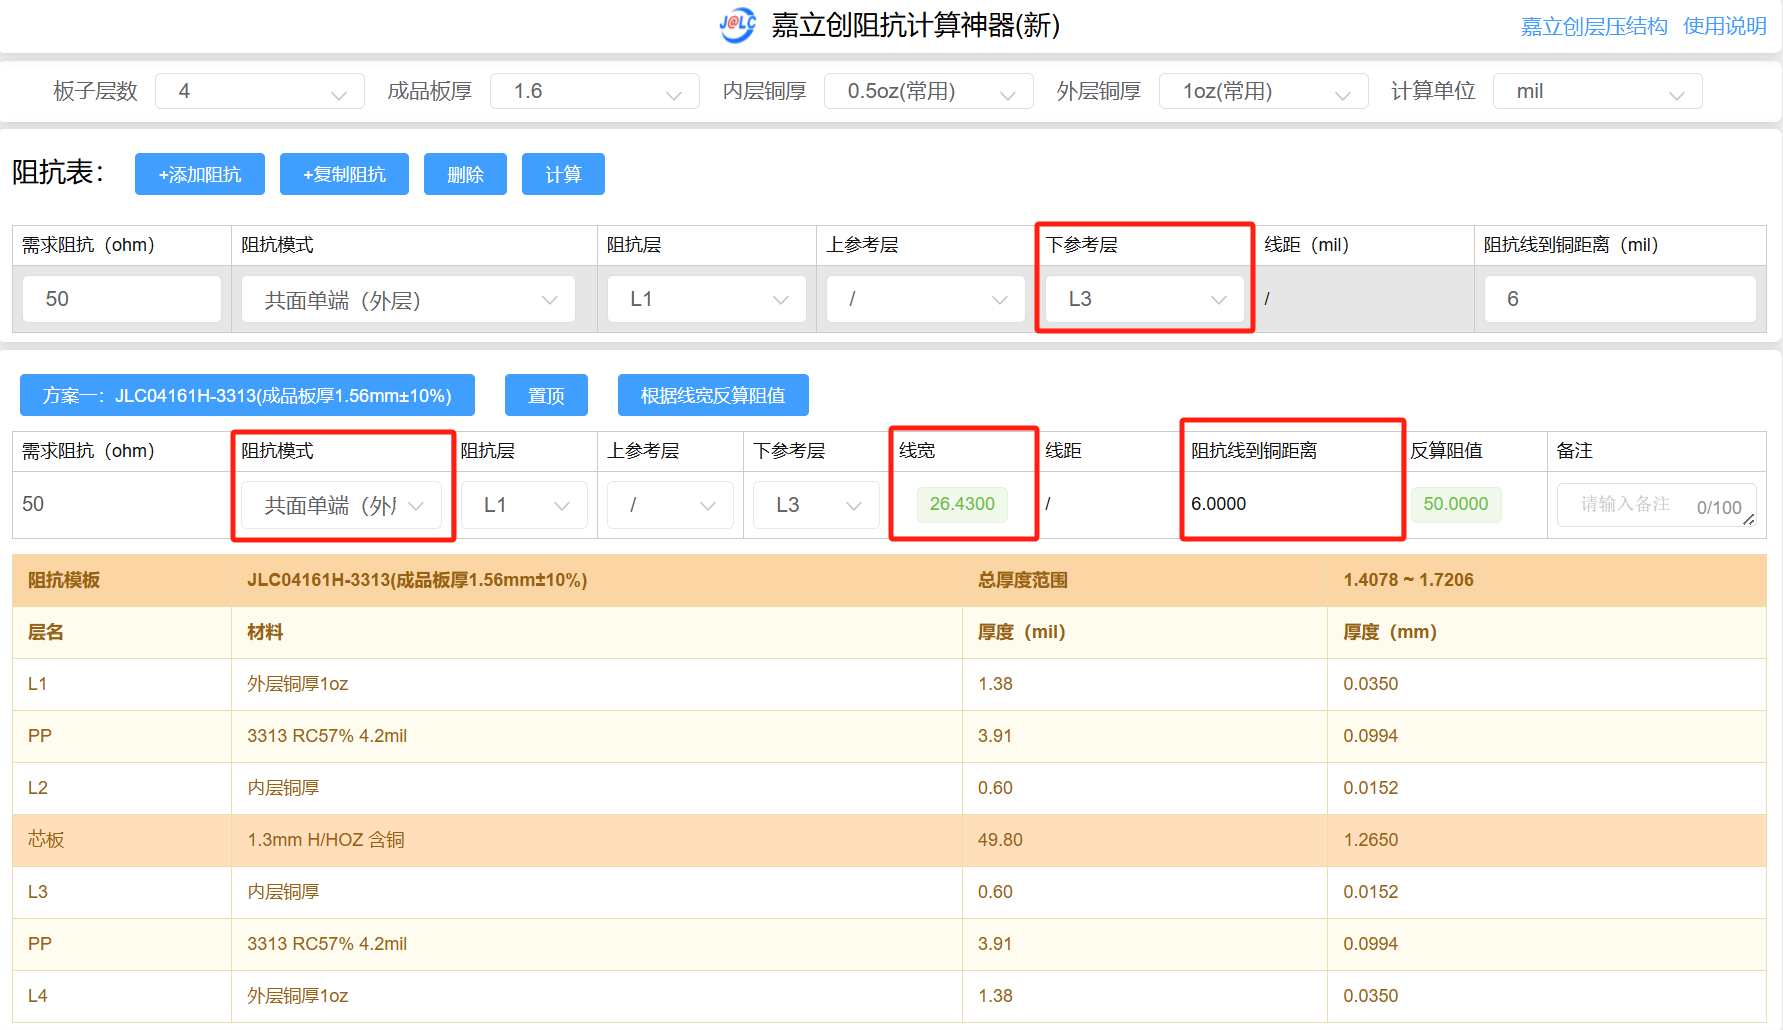Open the 使用说明 link
The width and height of the screenshot is (1783, 1030).
pyautogui.click(x=1725, y=27)
